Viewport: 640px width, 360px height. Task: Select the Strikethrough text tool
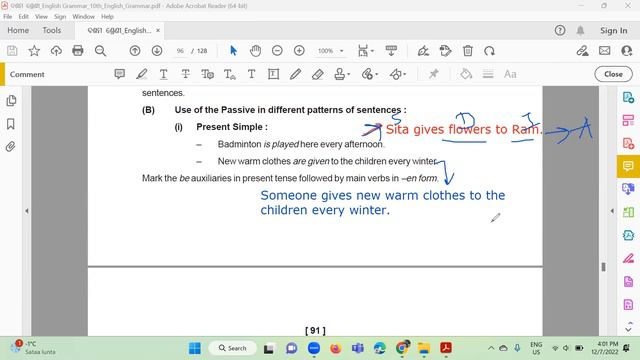(x=185, y=74)
